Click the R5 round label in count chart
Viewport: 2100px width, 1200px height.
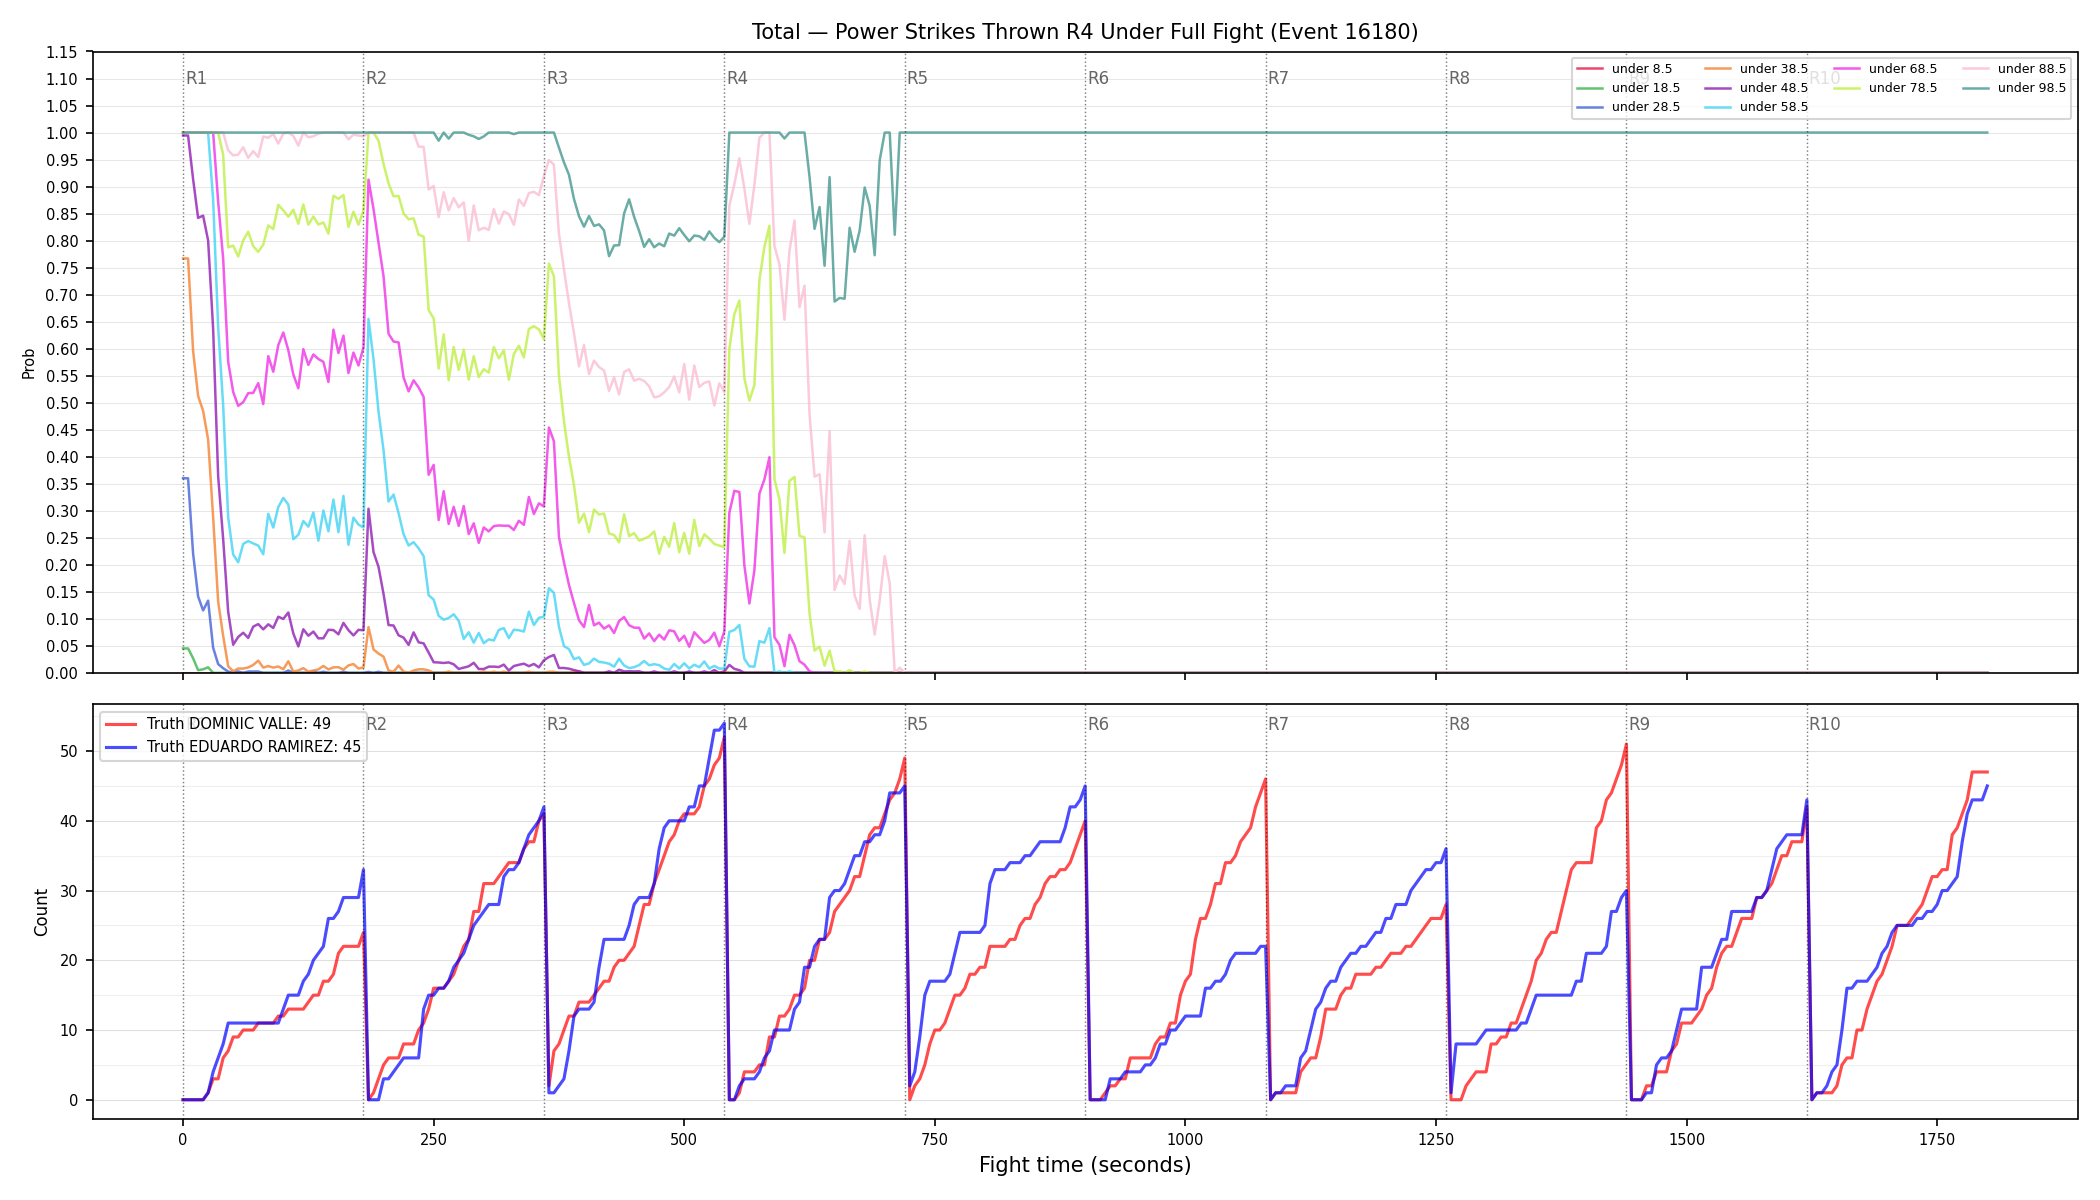coord(918,724)
